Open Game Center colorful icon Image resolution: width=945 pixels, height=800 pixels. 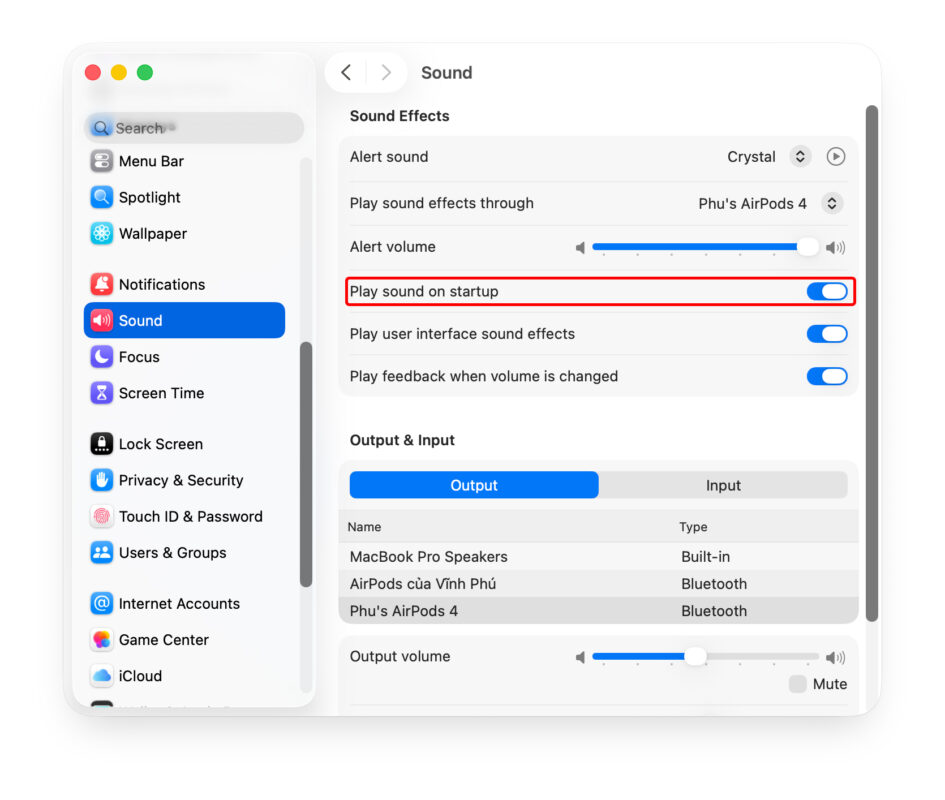pyautogui.click(x=101, y=640)
